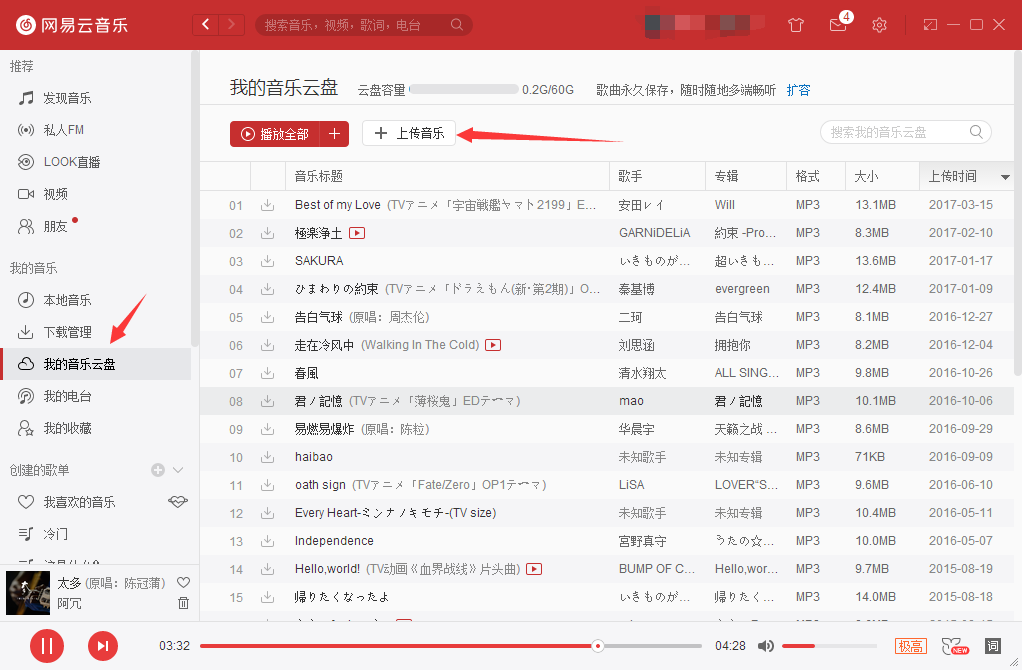
Task: Toggle lyrics 词 button
Action: click(x=993, y=646)
